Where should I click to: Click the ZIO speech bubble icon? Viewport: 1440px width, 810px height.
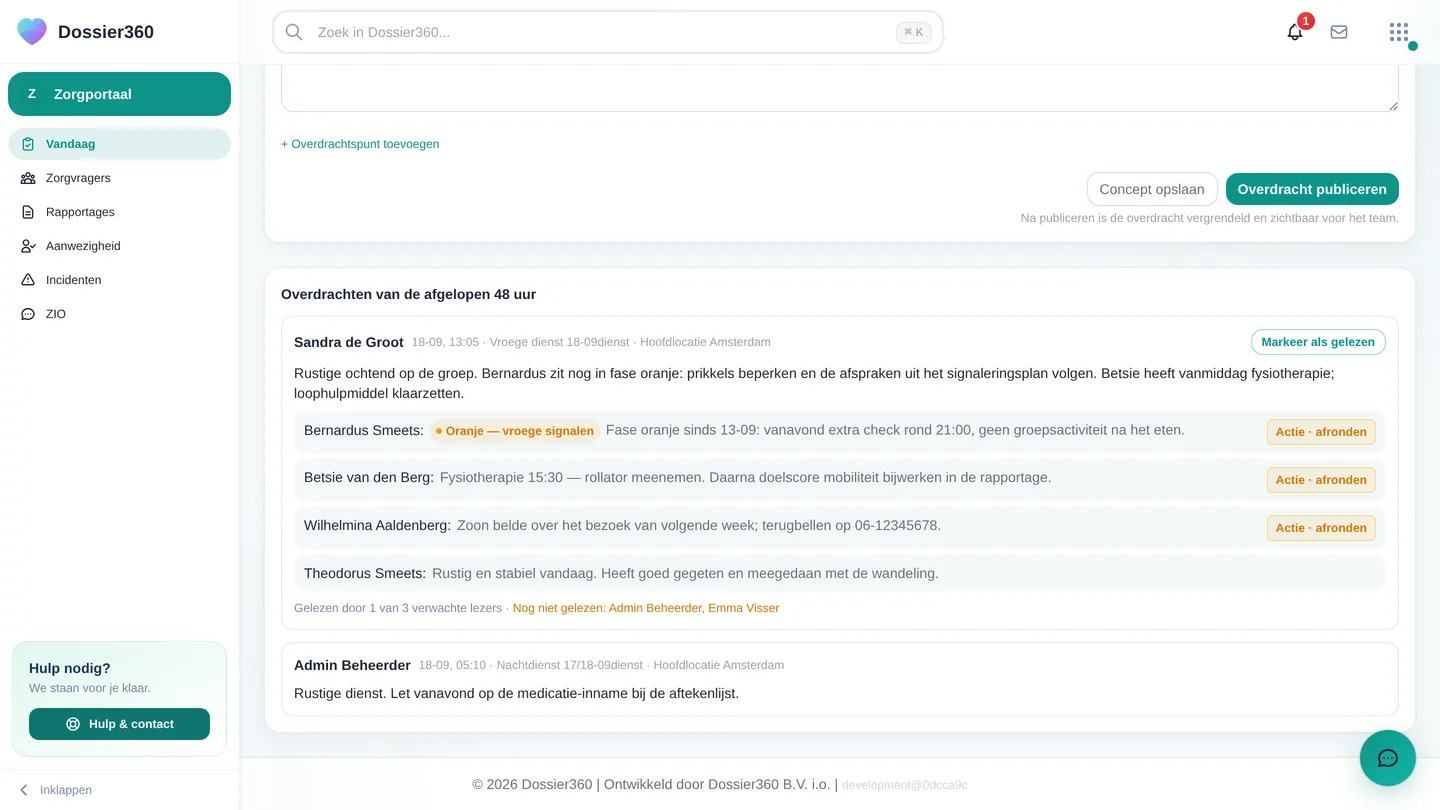28,314
